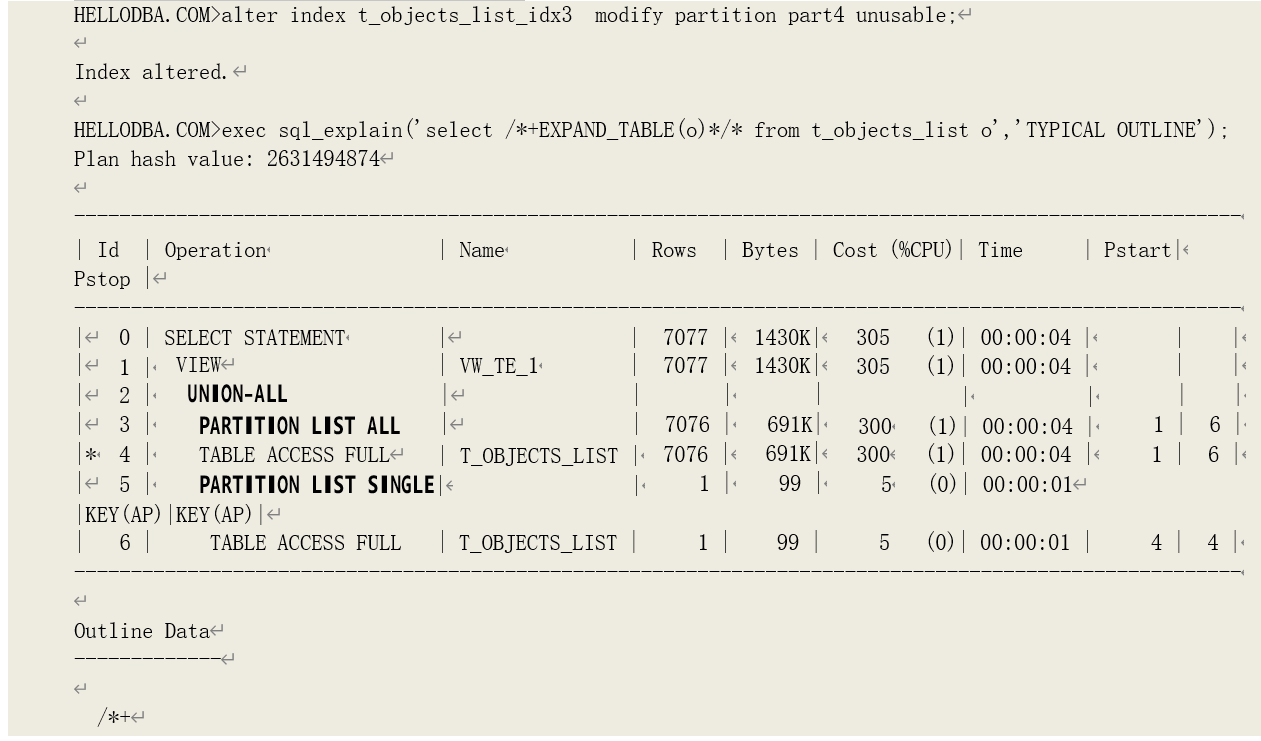Click the 'Index altered.' output line
This screenshot has width=1261, height=741.
click(151, 73)
